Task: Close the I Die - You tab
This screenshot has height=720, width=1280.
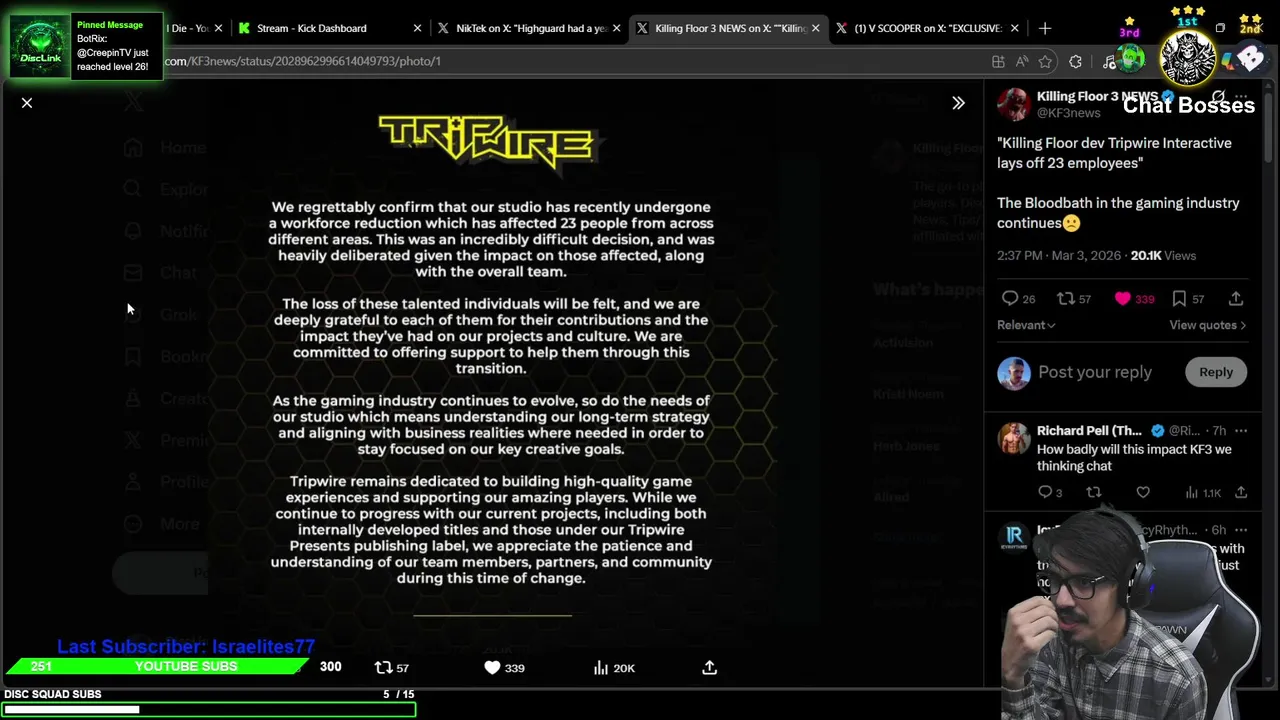Action: tap(218, 28)
